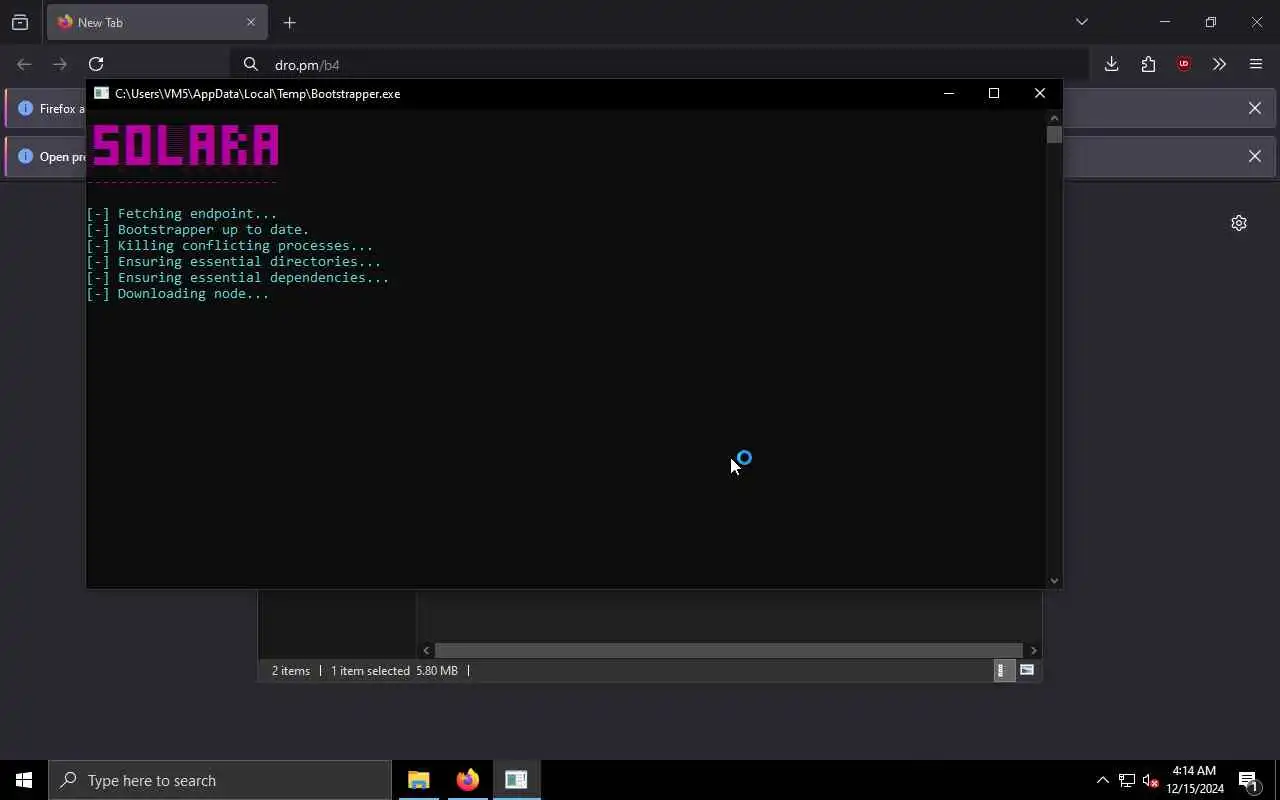Click the File Explorer horizontal scrollbar thumb
The image size is (1280, 800).
[728, 650]
